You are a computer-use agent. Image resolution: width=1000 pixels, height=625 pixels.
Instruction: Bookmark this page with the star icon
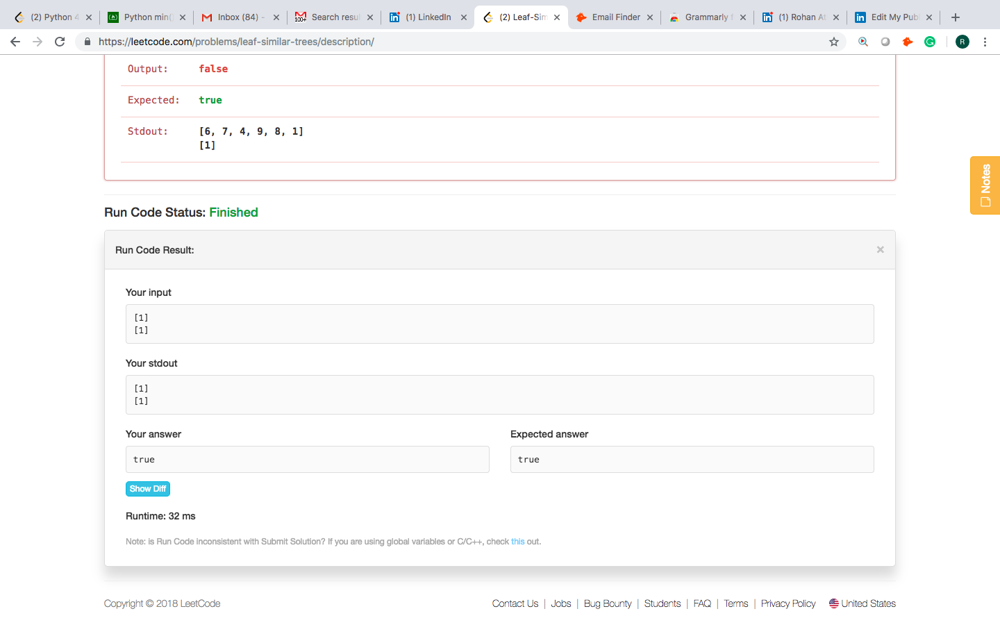tap(834, 42)
